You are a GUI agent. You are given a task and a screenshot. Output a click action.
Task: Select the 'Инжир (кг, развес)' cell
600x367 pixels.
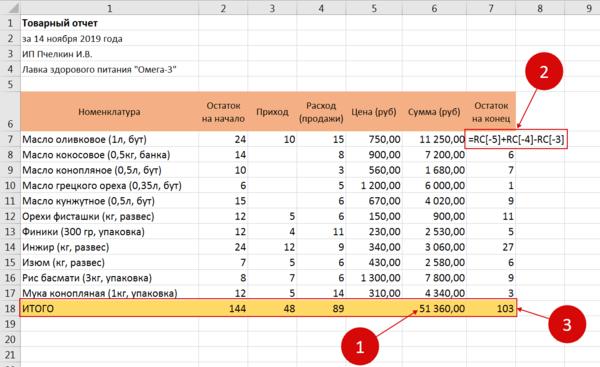coord(109,247)
